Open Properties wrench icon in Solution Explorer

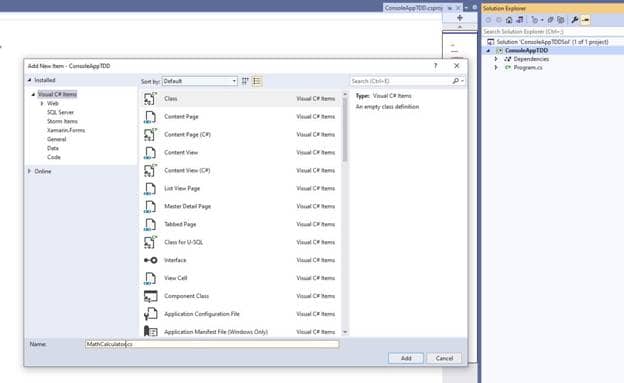574,20
